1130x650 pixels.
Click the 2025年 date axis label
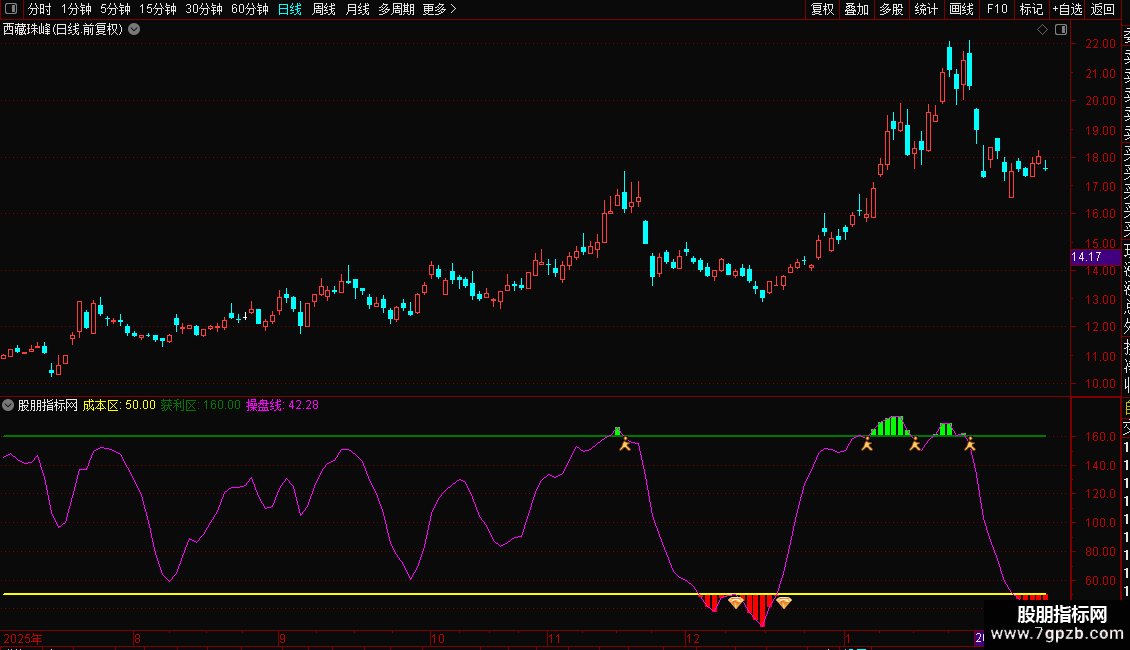pos(23,638)
